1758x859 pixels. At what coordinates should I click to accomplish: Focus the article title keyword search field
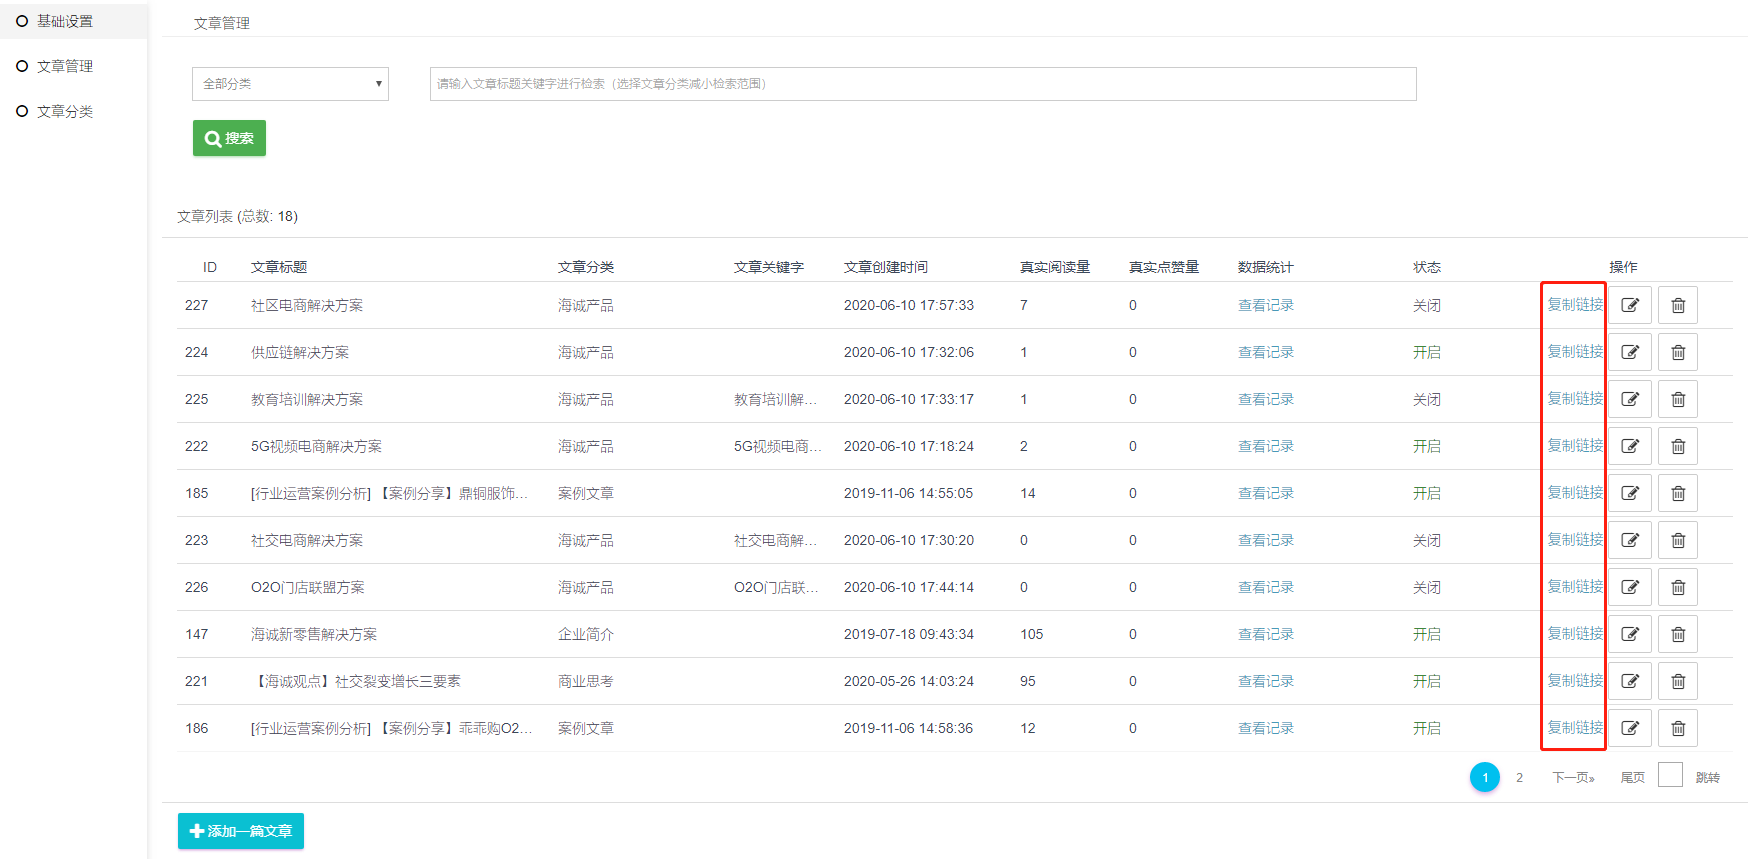(922, 84)
